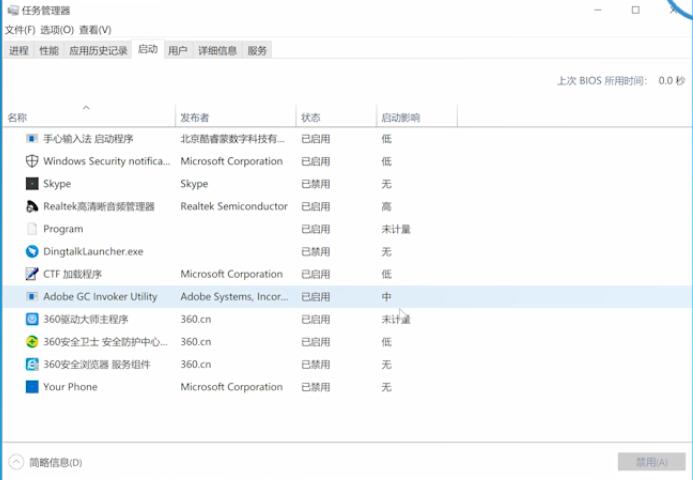Select the Skype startup entry name
This screenshot has width=693, height=480.
[x=57, y=184]
